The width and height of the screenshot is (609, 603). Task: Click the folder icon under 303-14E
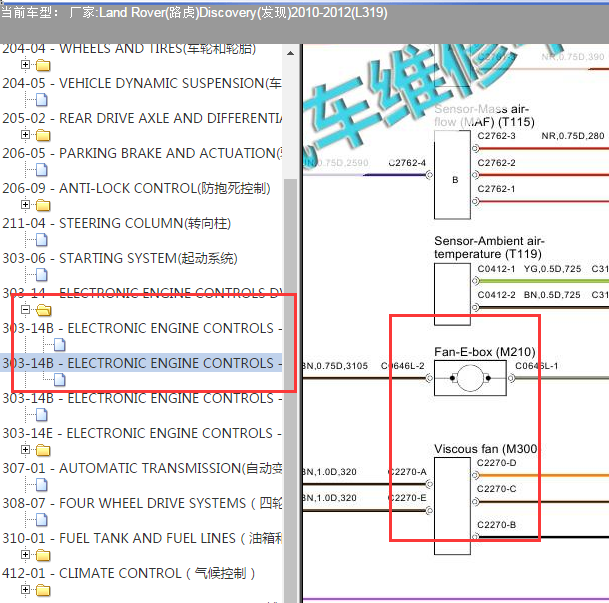coord(43,450)
